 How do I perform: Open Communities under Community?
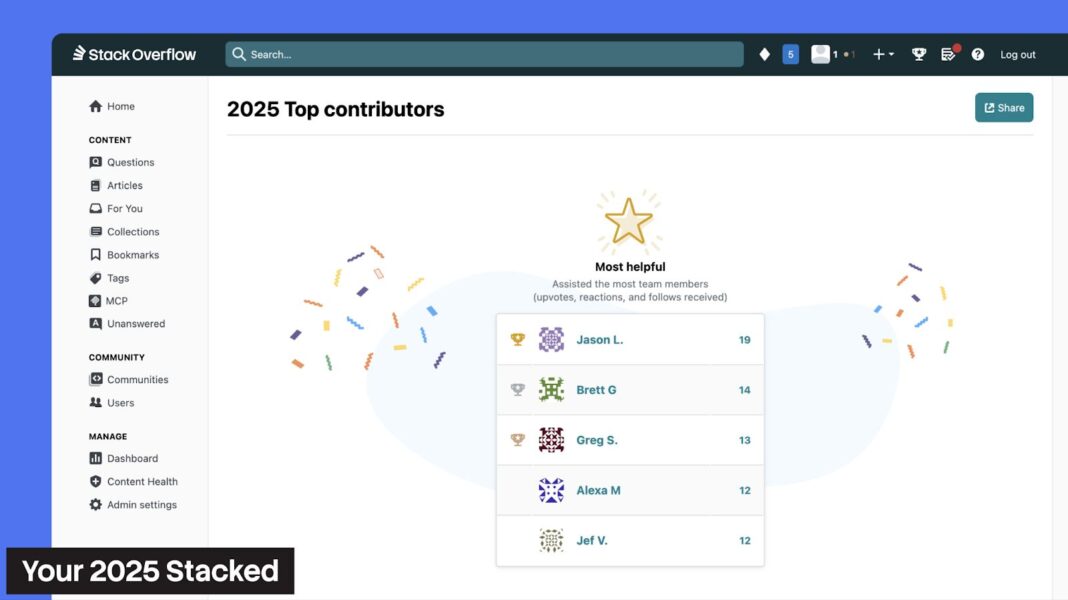(x=136, y=379)
